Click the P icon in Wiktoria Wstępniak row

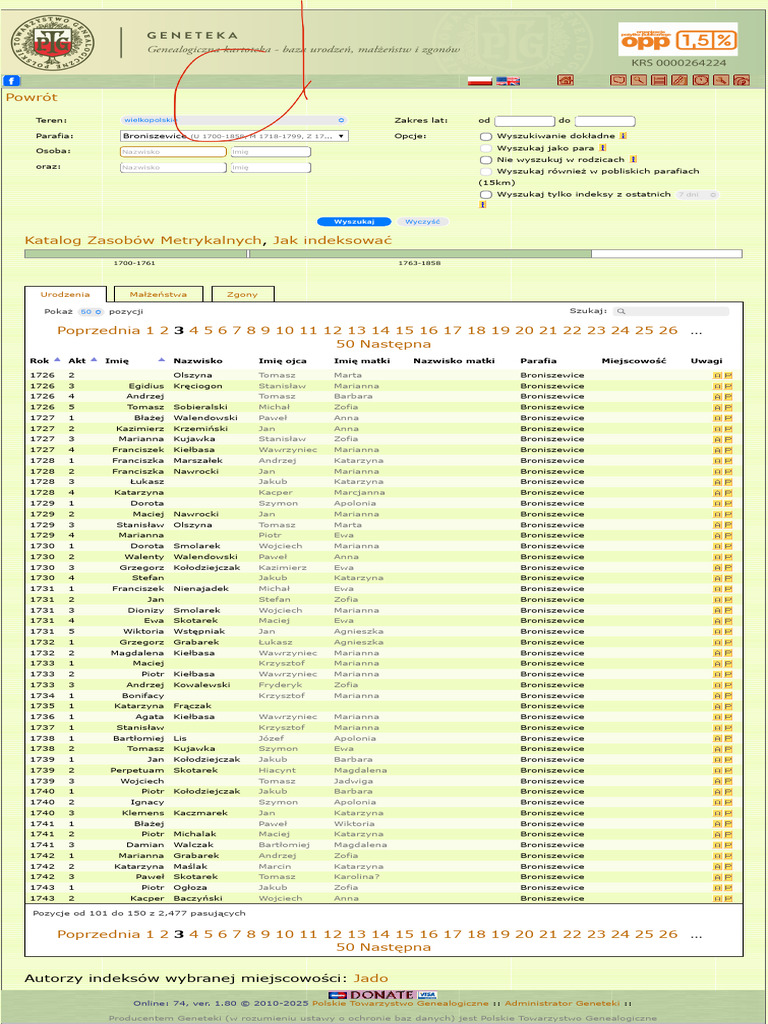coord(728,632)
